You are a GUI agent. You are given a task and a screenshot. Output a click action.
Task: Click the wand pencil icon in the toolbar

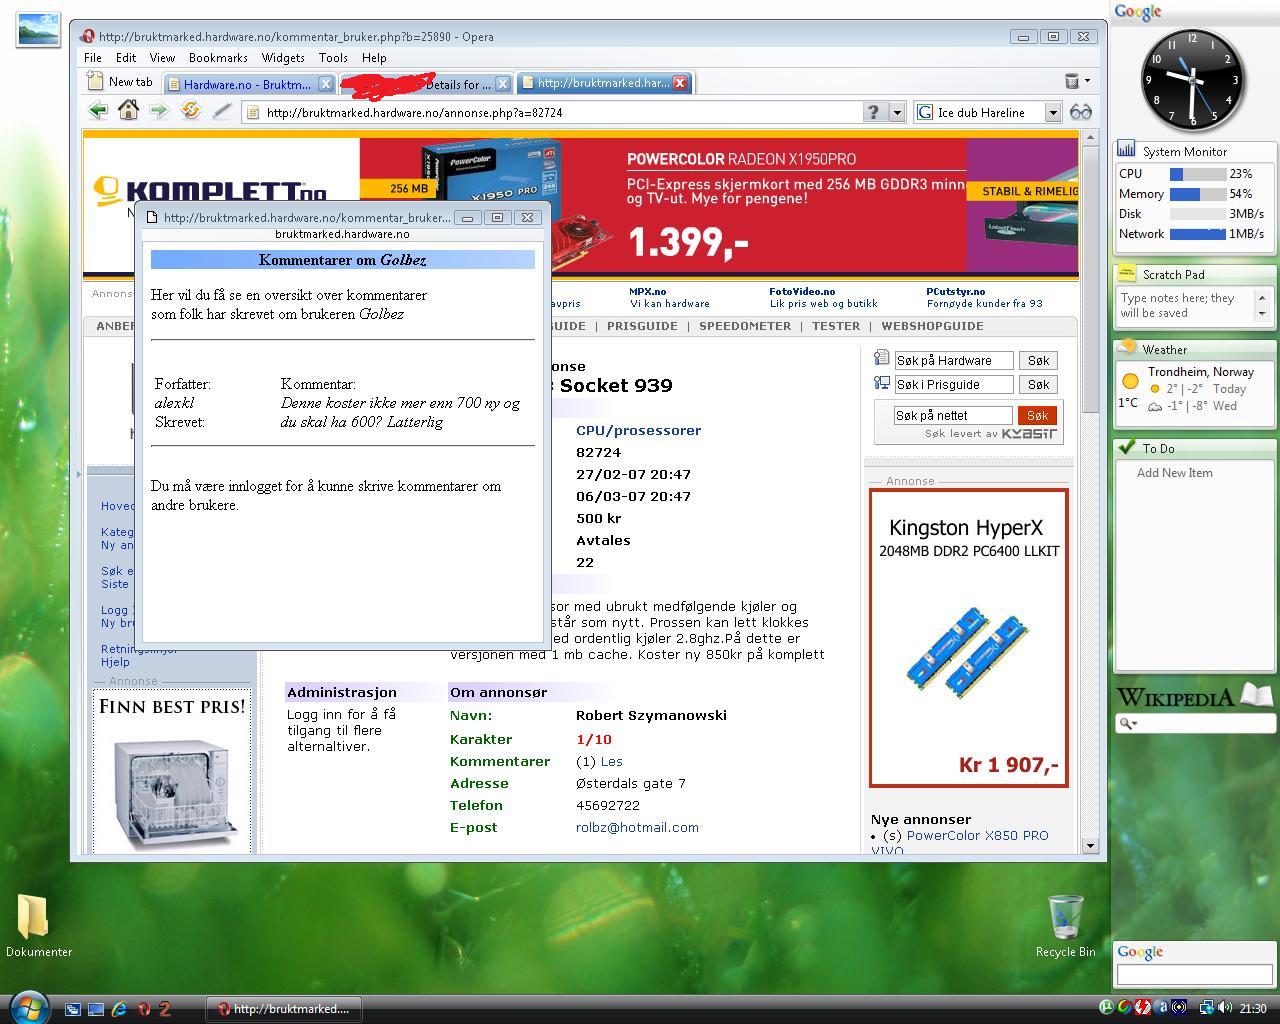tap(221, 111)
